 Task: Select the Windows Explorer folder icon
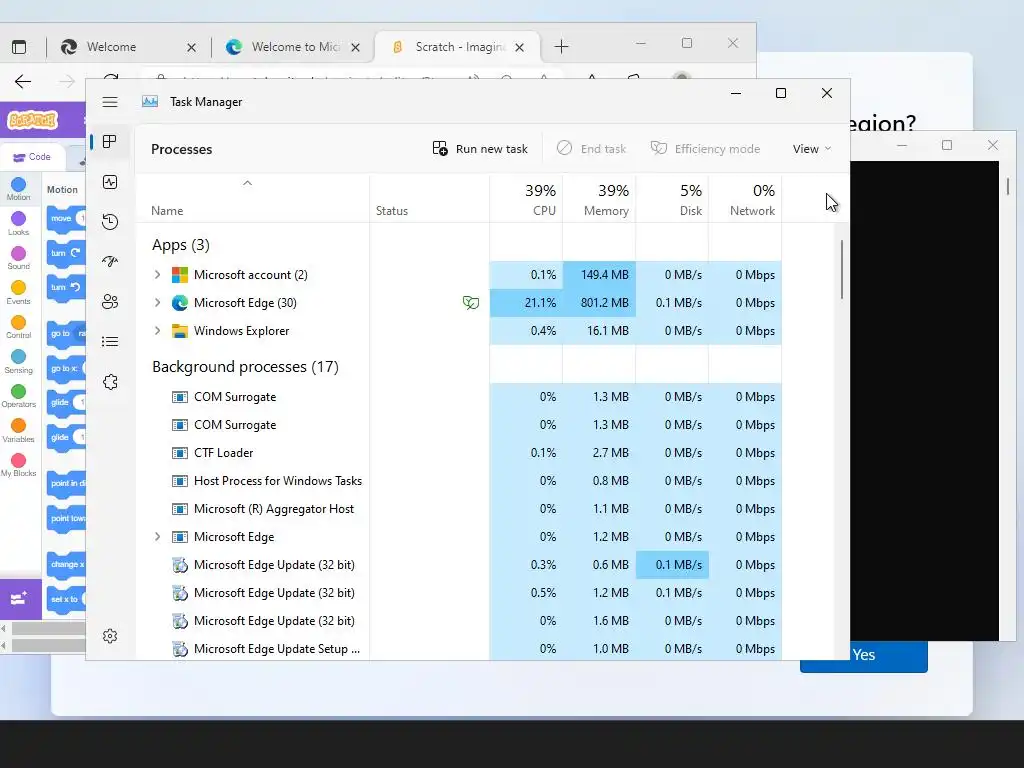coord(180,331)
